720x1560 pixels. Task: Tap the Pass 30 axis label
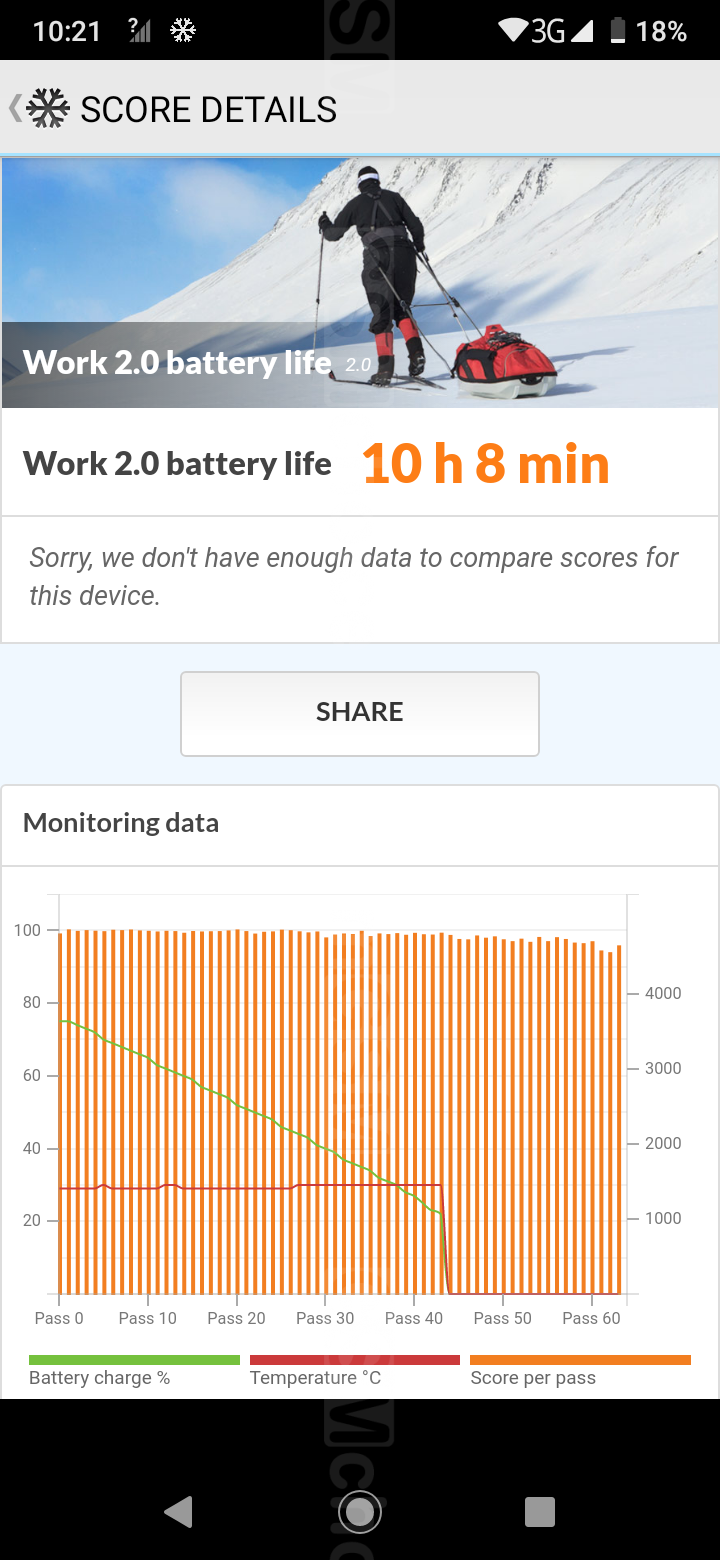point(325,1318)
